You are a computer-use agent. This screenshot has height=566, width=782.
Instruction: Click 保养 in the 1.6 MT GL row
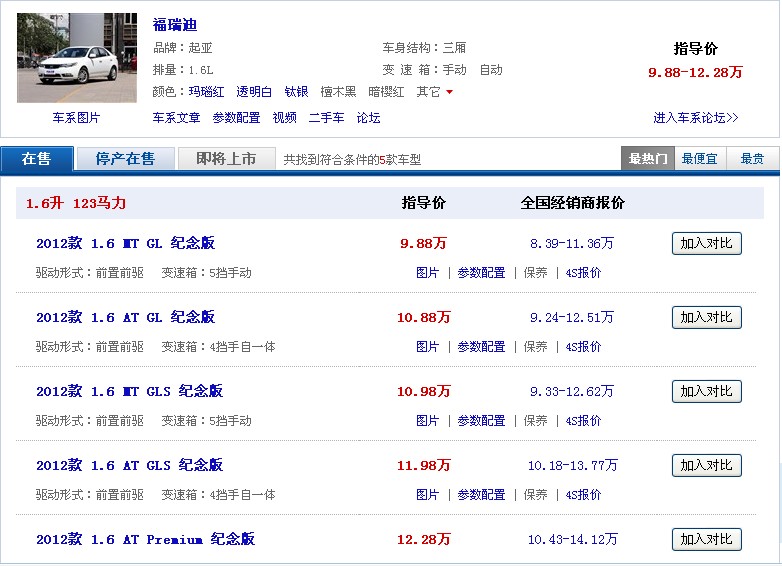tap(535, 273)
